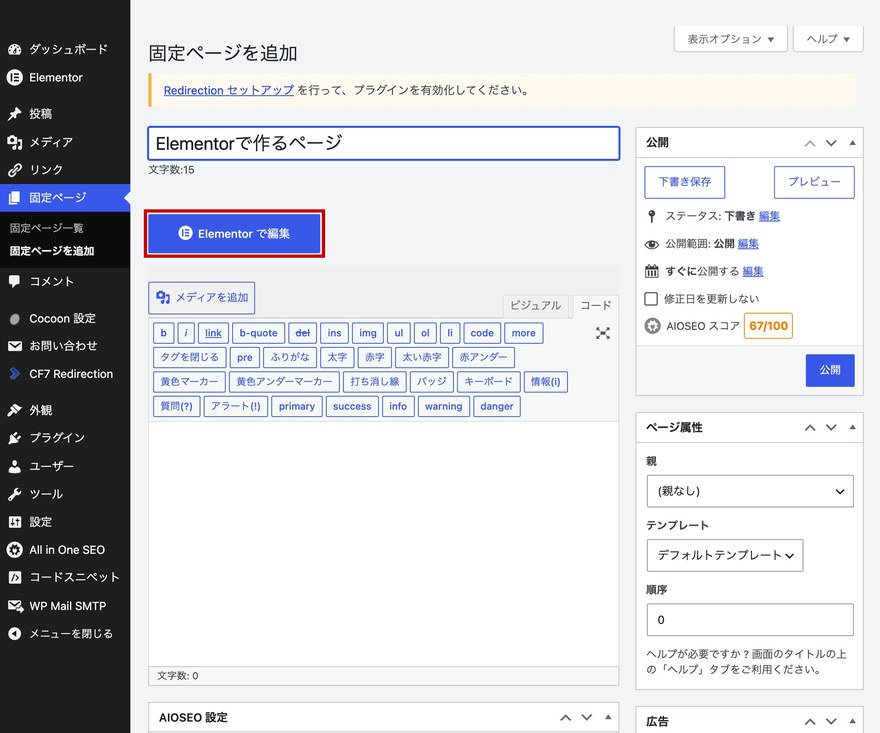Open the Dashboard menu icon
Screen dimensions: 880x733
tap(15, 49)
